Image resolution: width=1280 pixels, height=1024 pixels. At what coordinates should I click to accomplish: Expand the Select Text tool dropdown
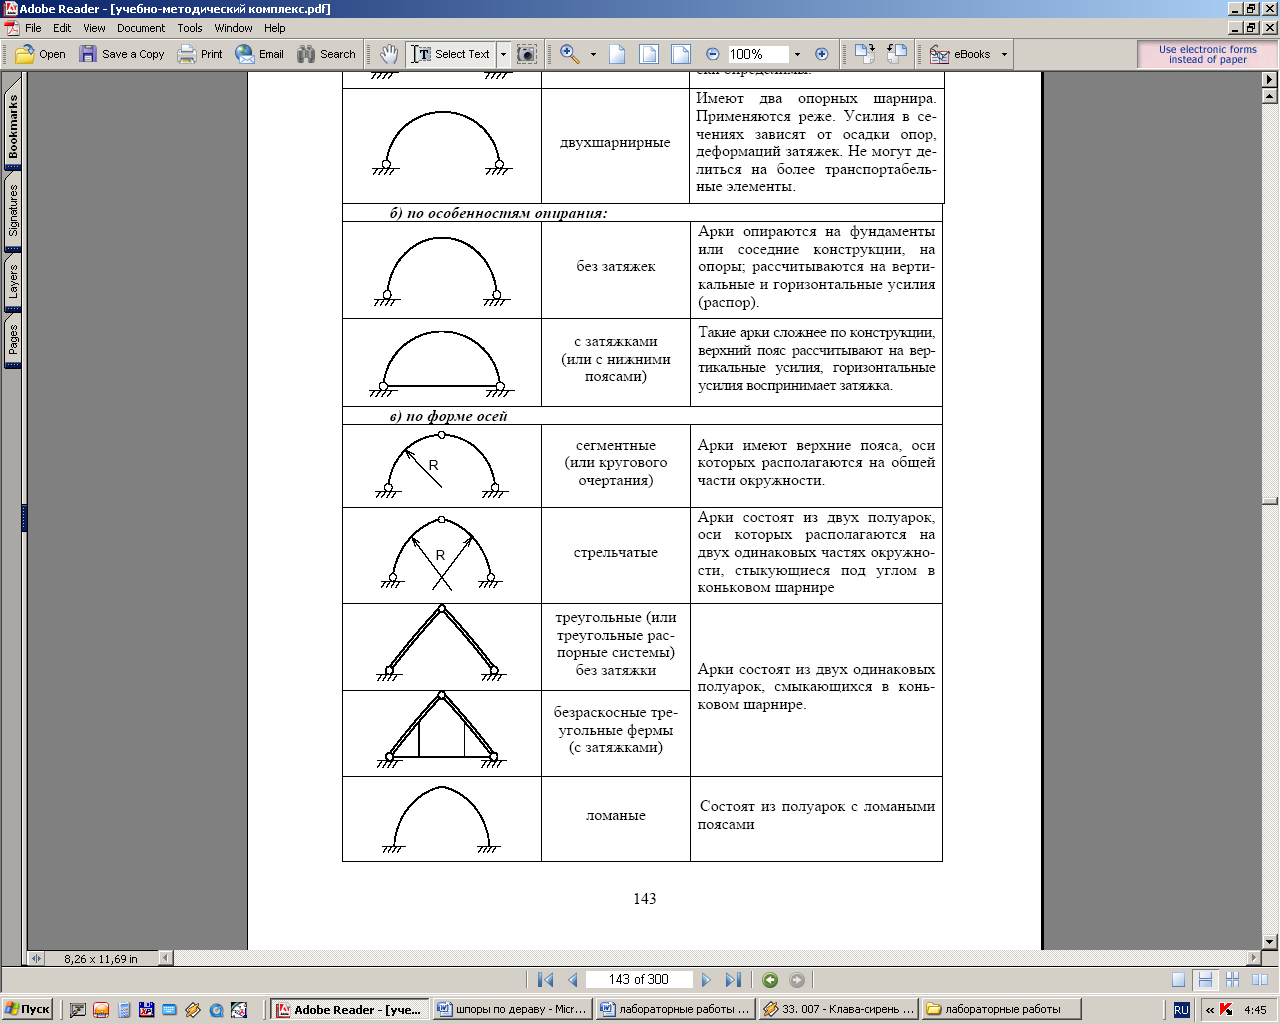(x=503, y=54)
